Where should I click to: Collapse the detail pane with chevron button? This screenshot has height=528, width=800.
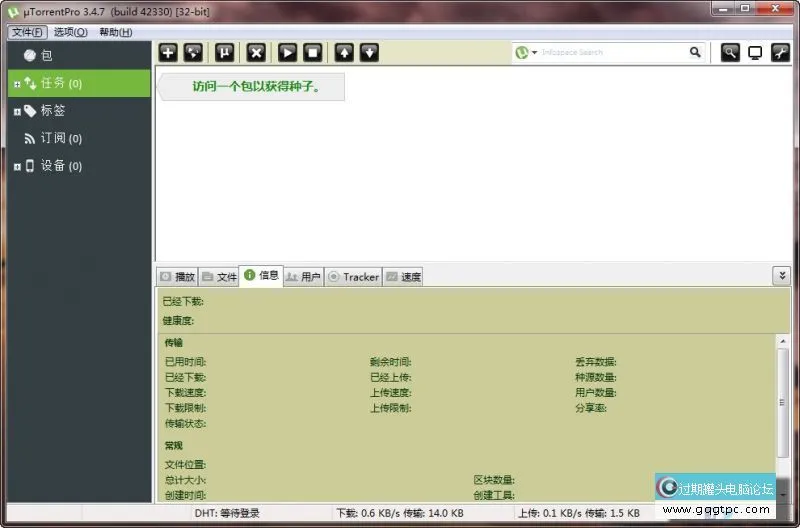tap(781, 275)
